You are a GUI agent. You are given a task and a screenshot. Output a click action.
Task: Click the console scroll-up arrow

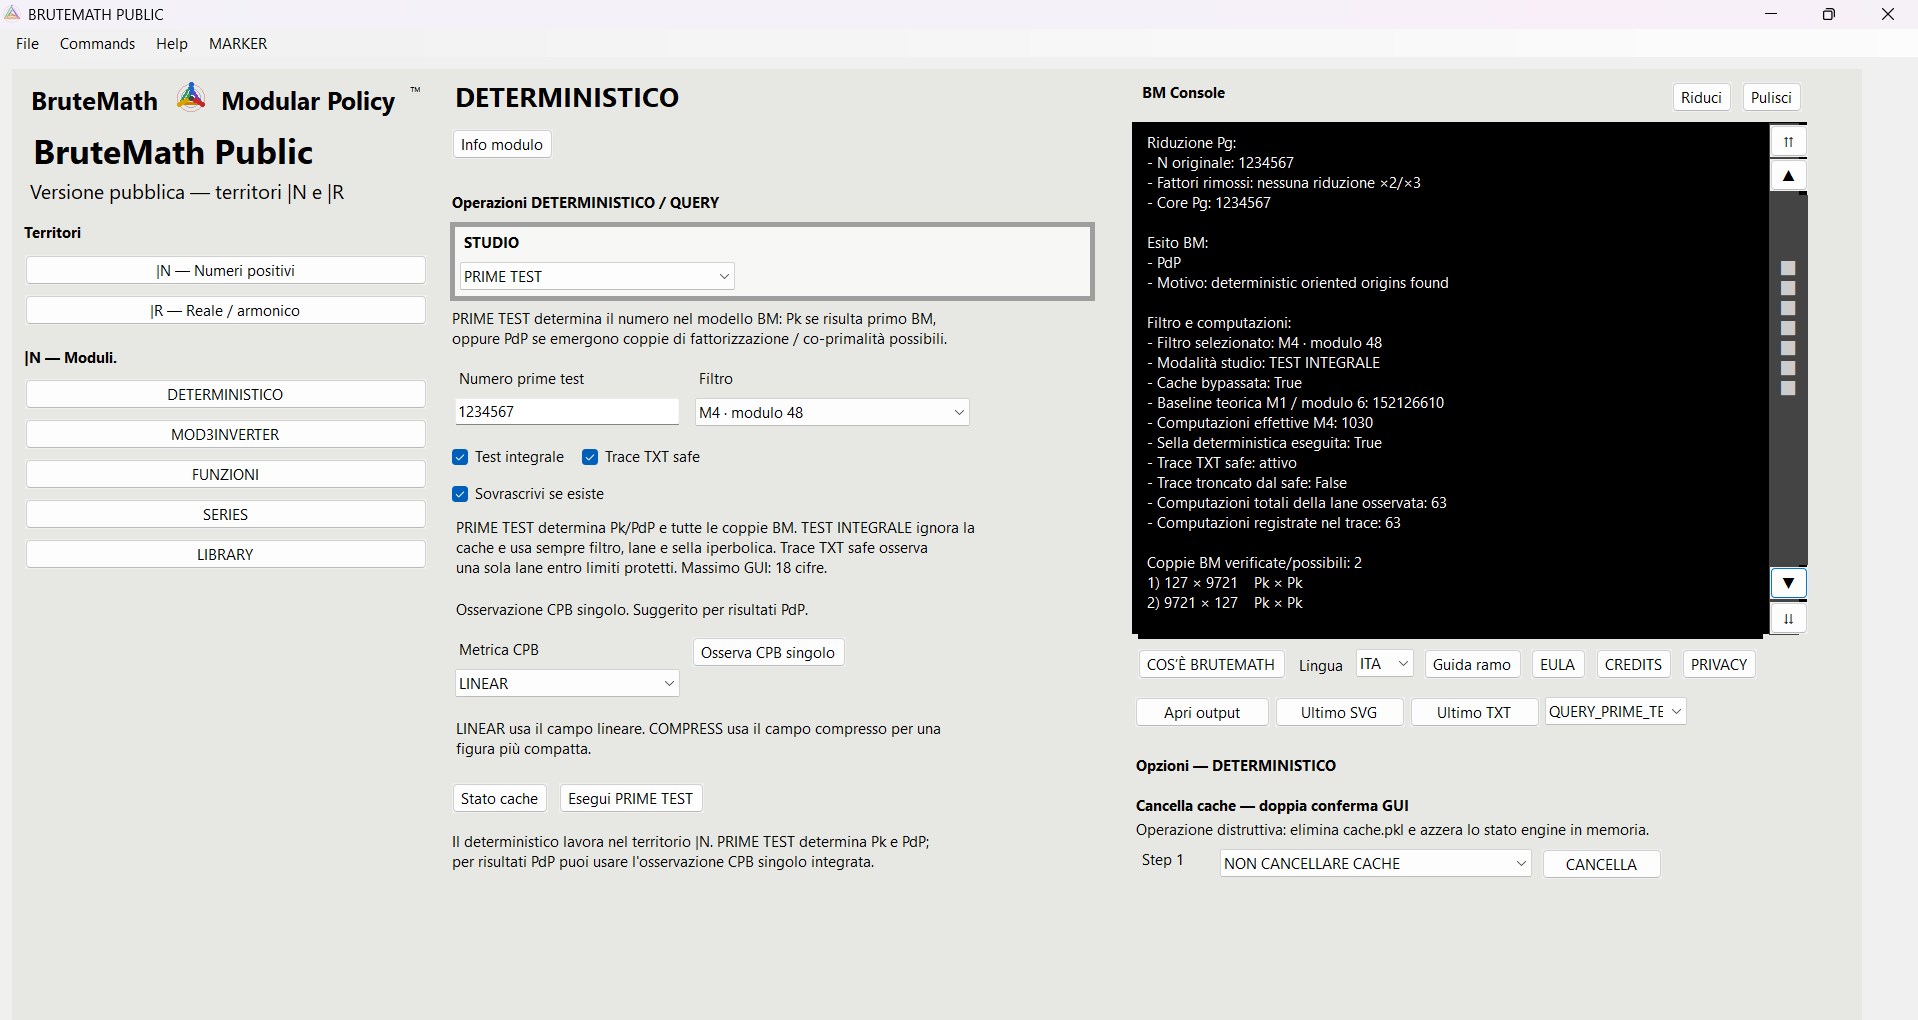tap(1788, 176)
